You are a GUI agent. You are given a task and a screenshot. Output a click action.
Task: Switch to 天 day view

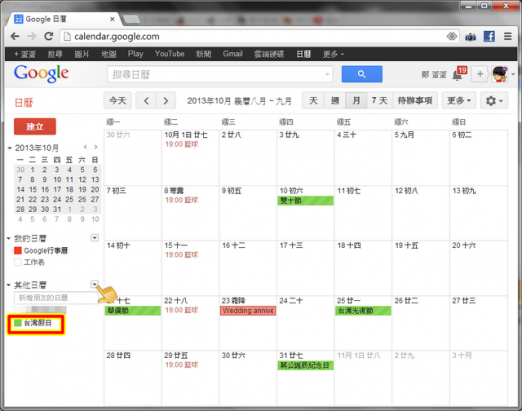click(x=313, y=101)
